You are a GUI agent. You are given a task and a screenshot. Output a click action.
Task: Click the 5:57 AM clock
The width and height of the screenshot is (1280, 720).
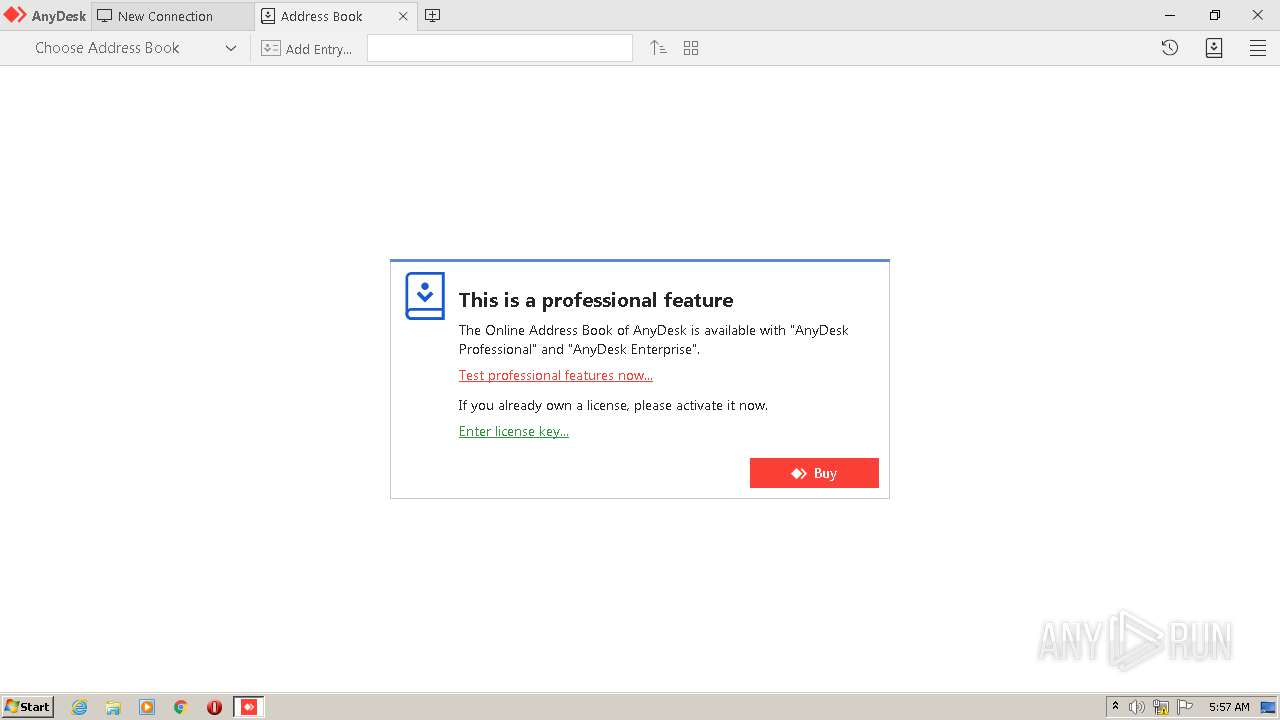[1229, 707]
